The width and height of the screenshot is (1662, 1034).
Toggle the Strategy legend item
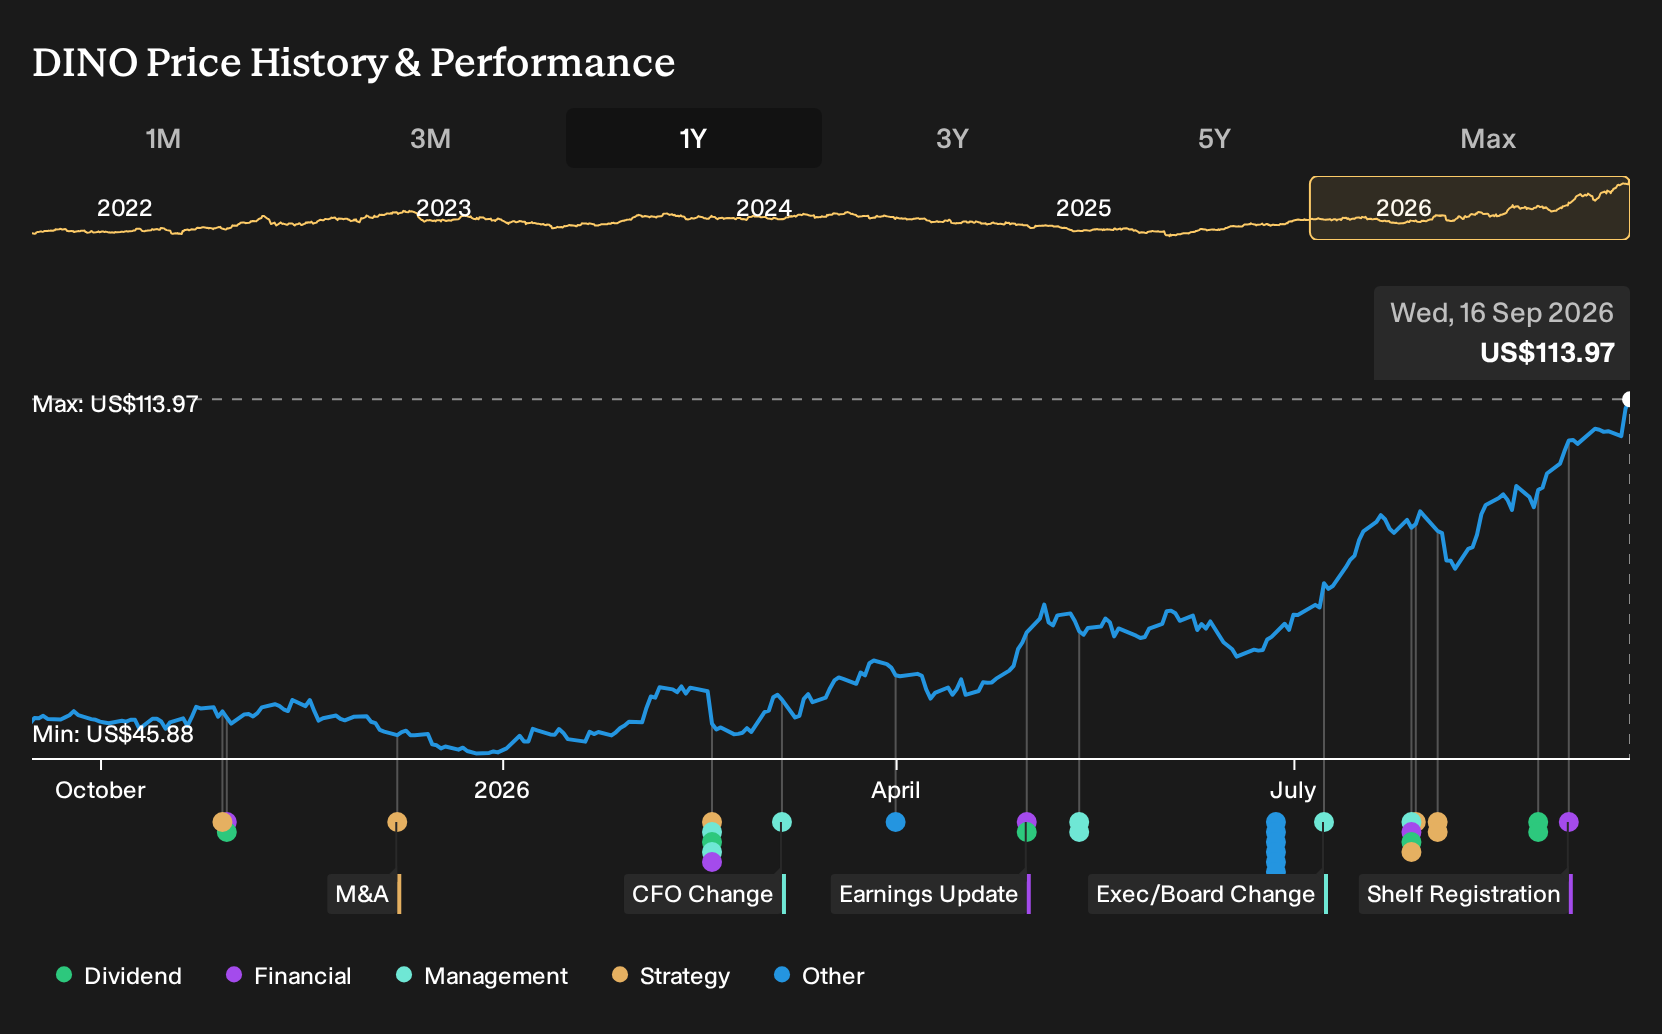(x=671, y=976)
